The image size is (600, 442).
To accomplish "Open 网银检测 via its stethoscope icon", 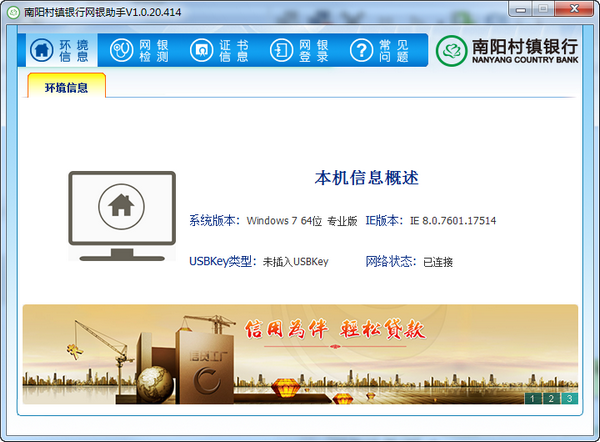I will click(121, 50).
